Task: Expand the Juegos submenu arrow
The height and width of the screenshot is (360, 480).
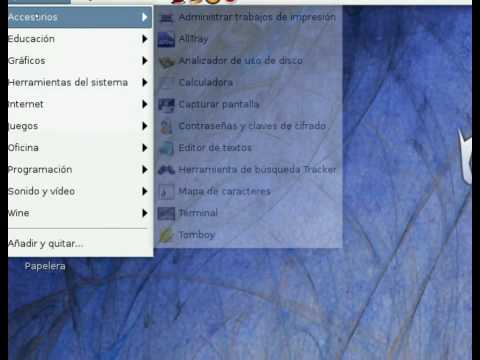Action: pos(144,126)
